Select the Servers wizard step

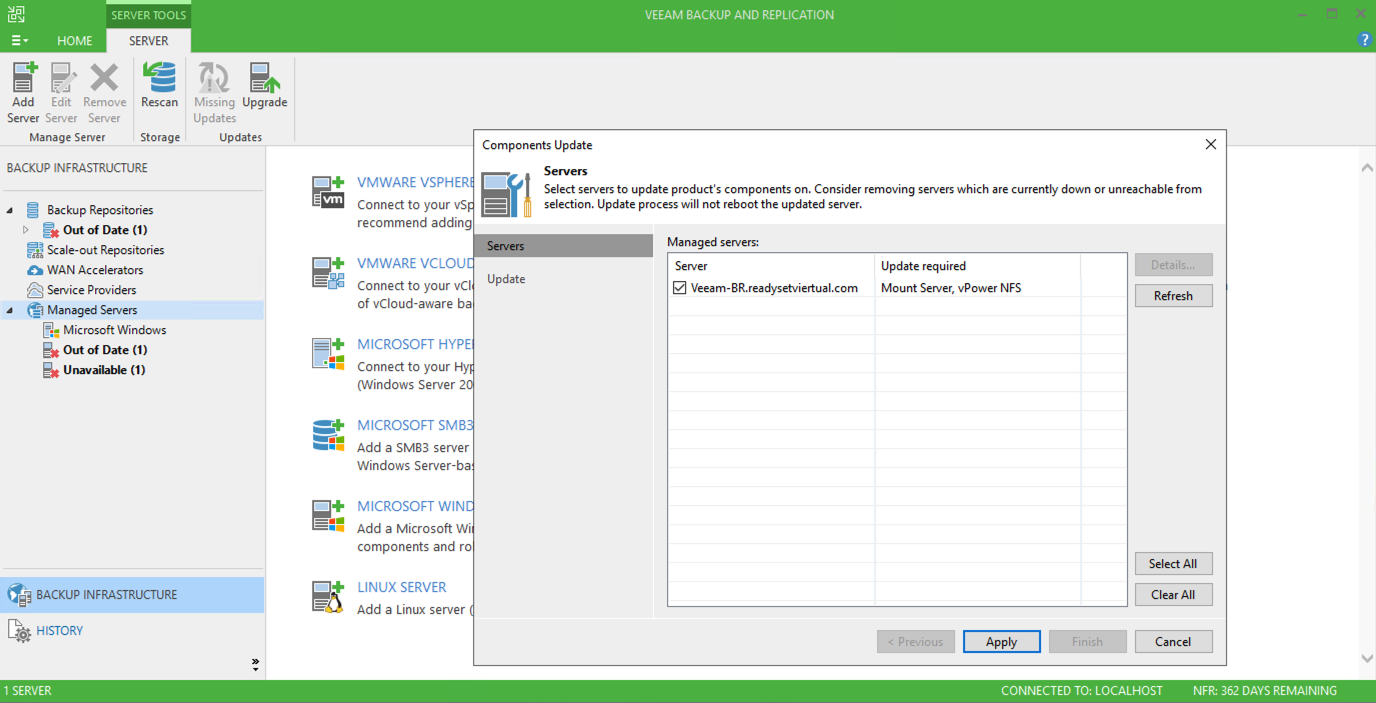pos(563,246)
